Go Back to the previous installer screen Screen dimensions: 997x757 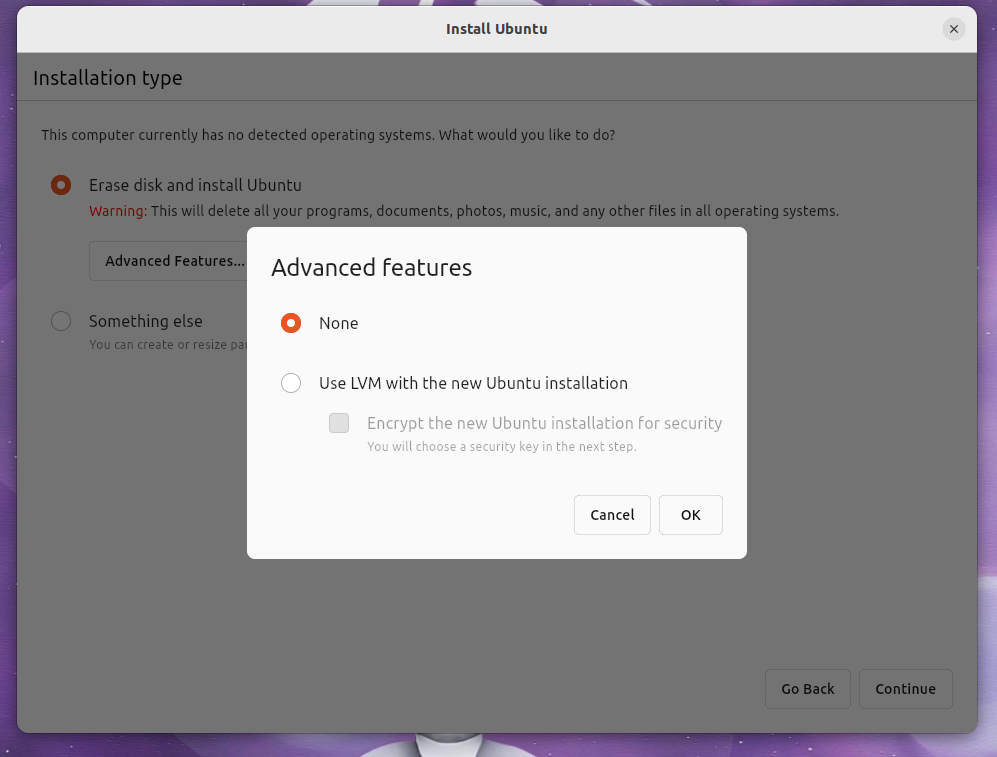pyautogui.click(x=807, y=688)
